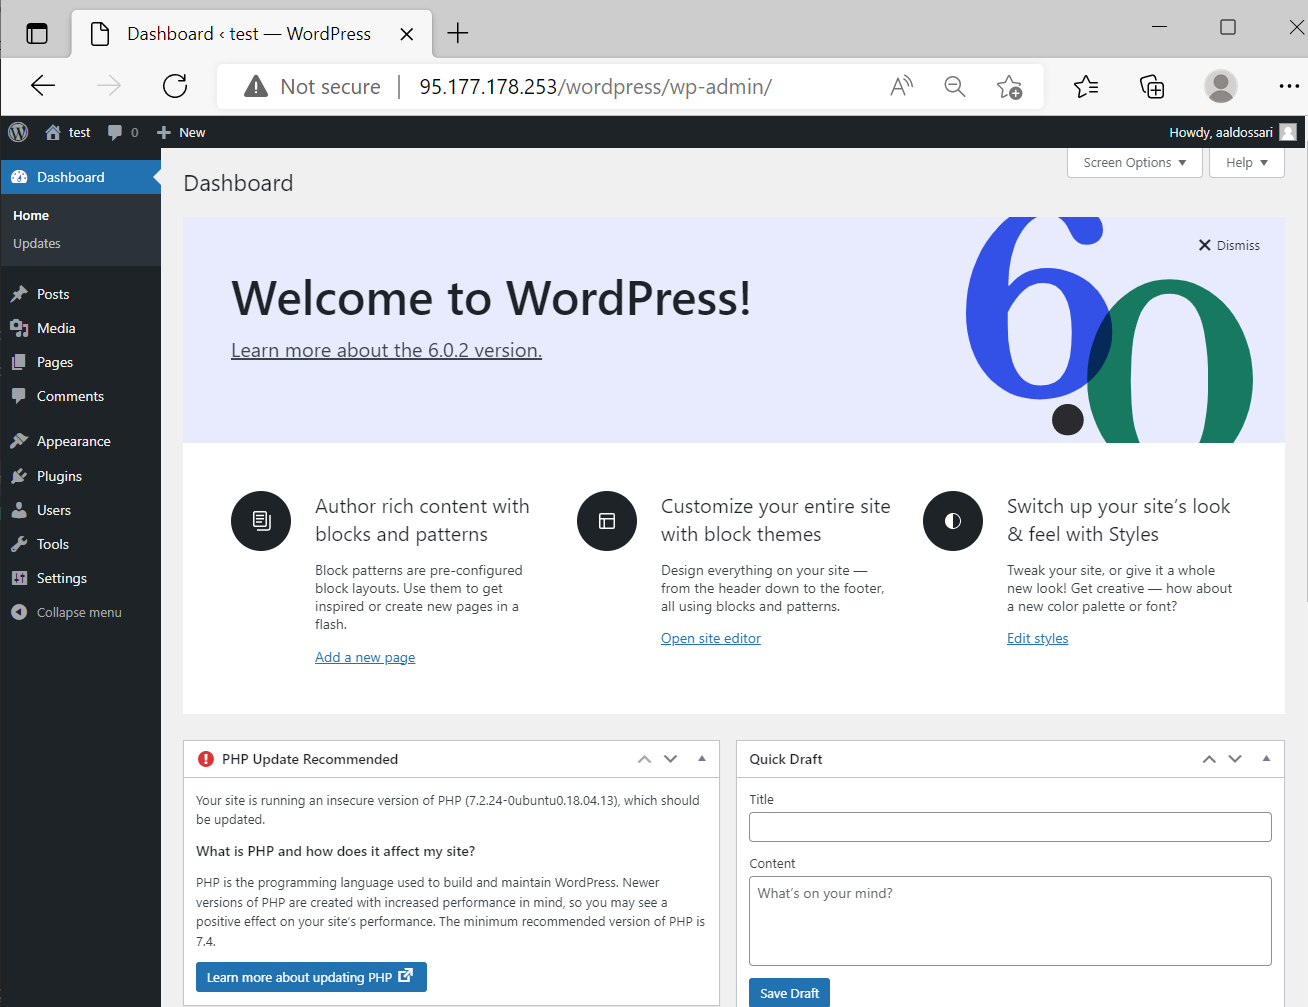The image size is (1308, 1007).
Task: Open the test site home icon
Action: click(x=53, y=132)
